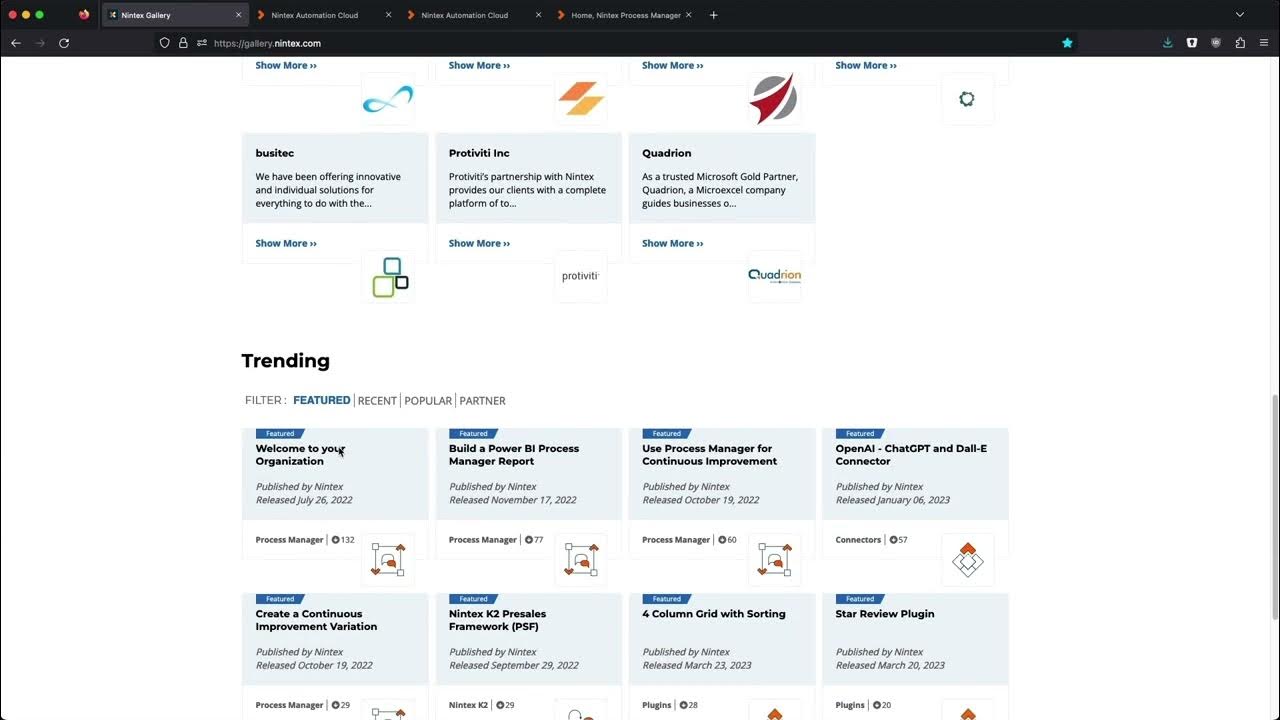Viewport: 1280px width, 720px height.
Task: Select the POPULAR trending filter
Action: [x=428, y=400]
